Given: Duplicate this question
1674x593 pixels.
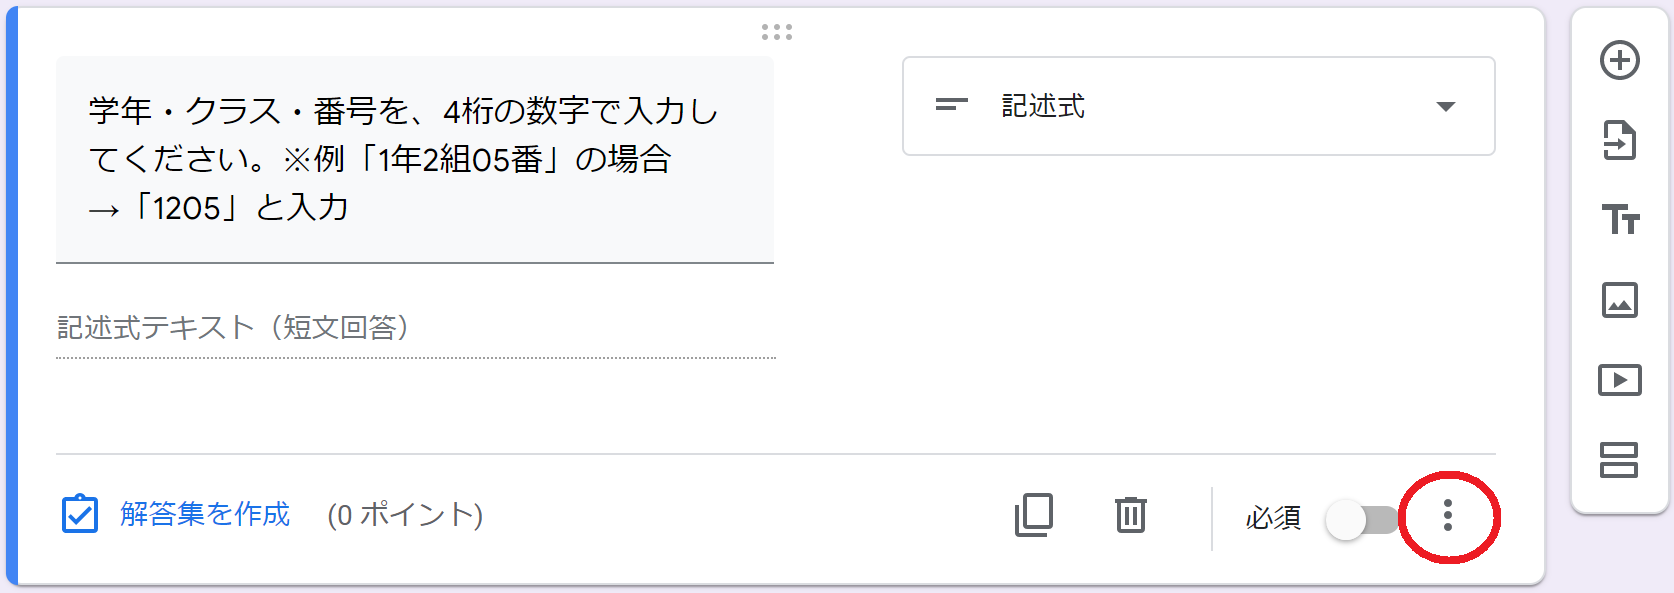Looking at the screenshot, I should pos(1034,515).
